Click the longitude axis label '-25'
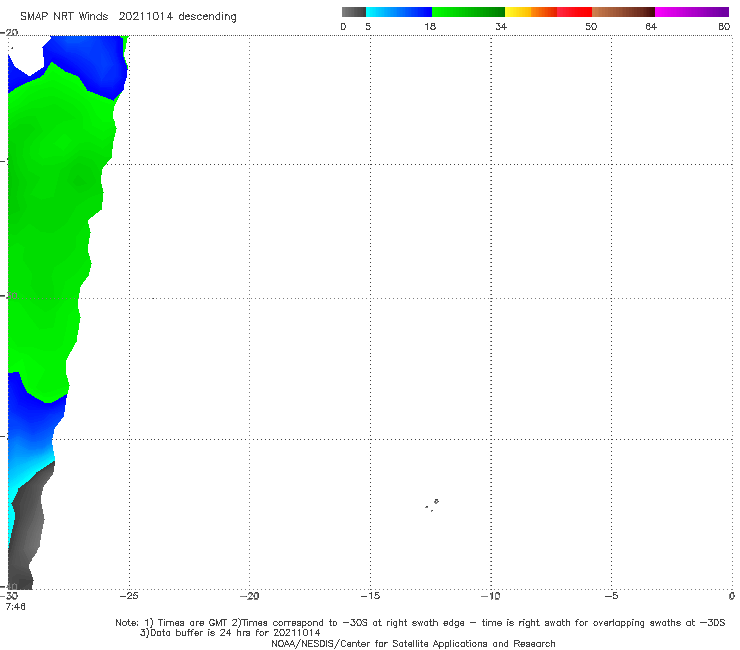The width and height of the screenshot is (740, 650). pos(129,596)
